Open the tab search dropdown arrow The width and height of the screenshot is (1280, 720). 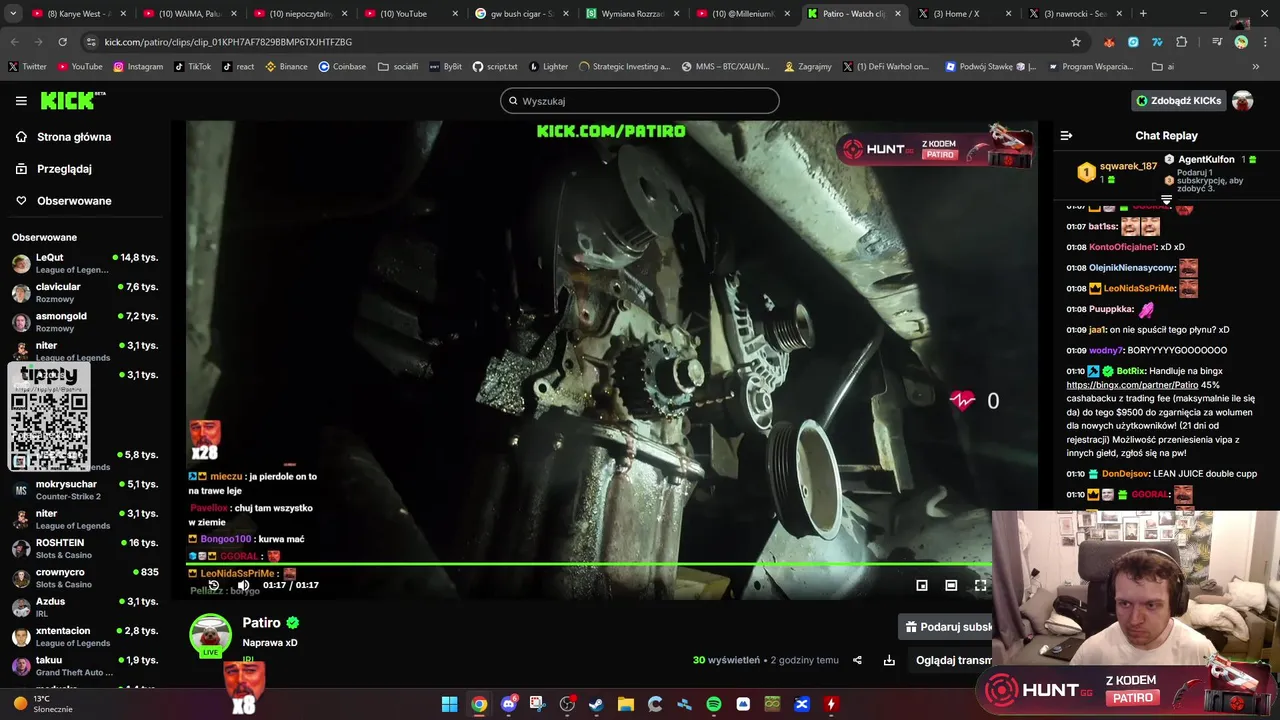pyautogui.click(x=13, y=14)
